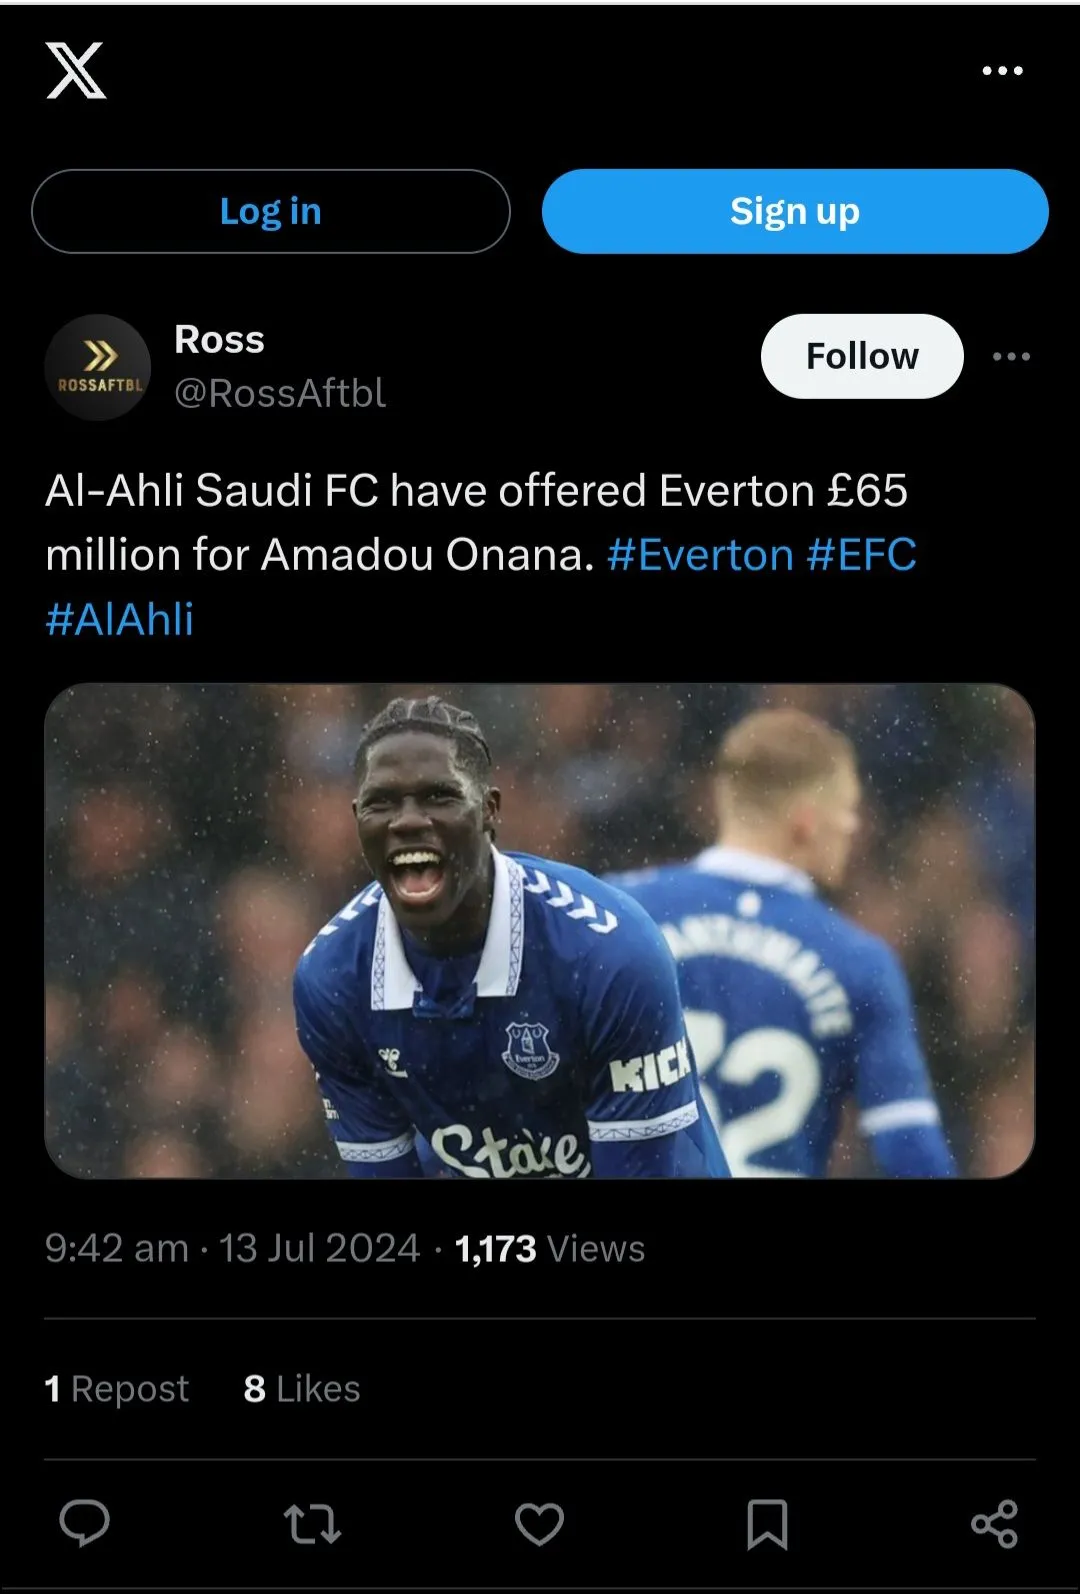Expand the tweet's more options menu
The image size is (1080, 1594).
coord(1011,357)
